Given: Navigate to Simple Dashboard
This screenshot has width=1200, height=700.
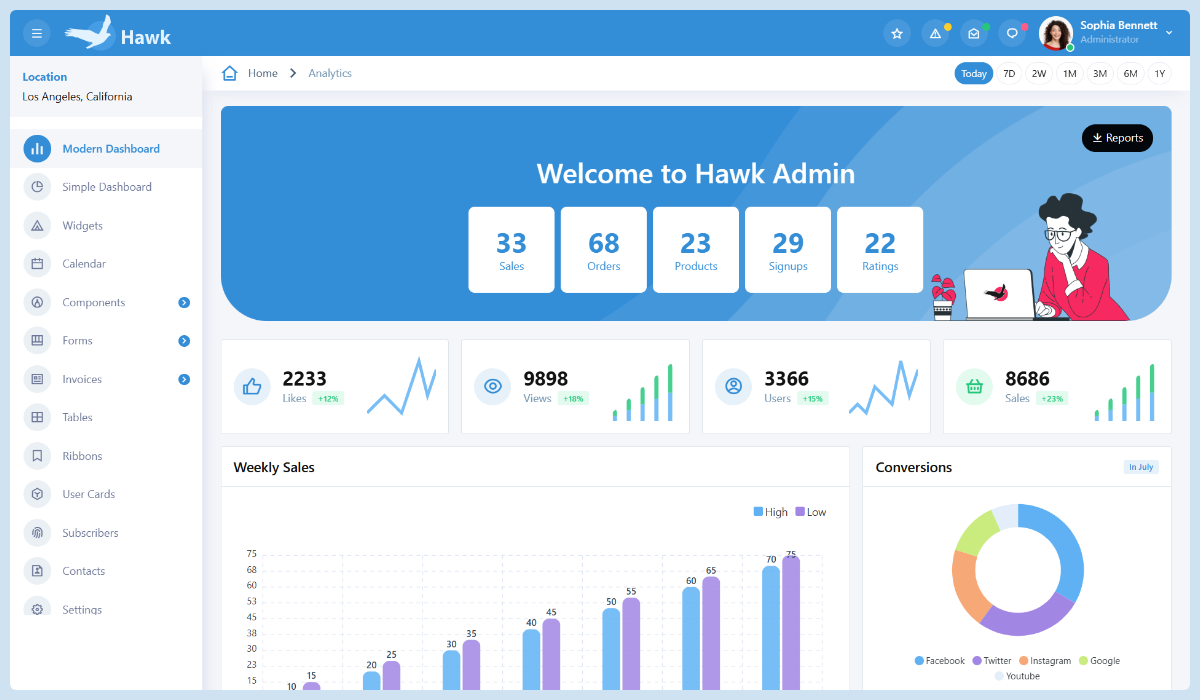Looking at the screenshot, I should coord(108,187).
